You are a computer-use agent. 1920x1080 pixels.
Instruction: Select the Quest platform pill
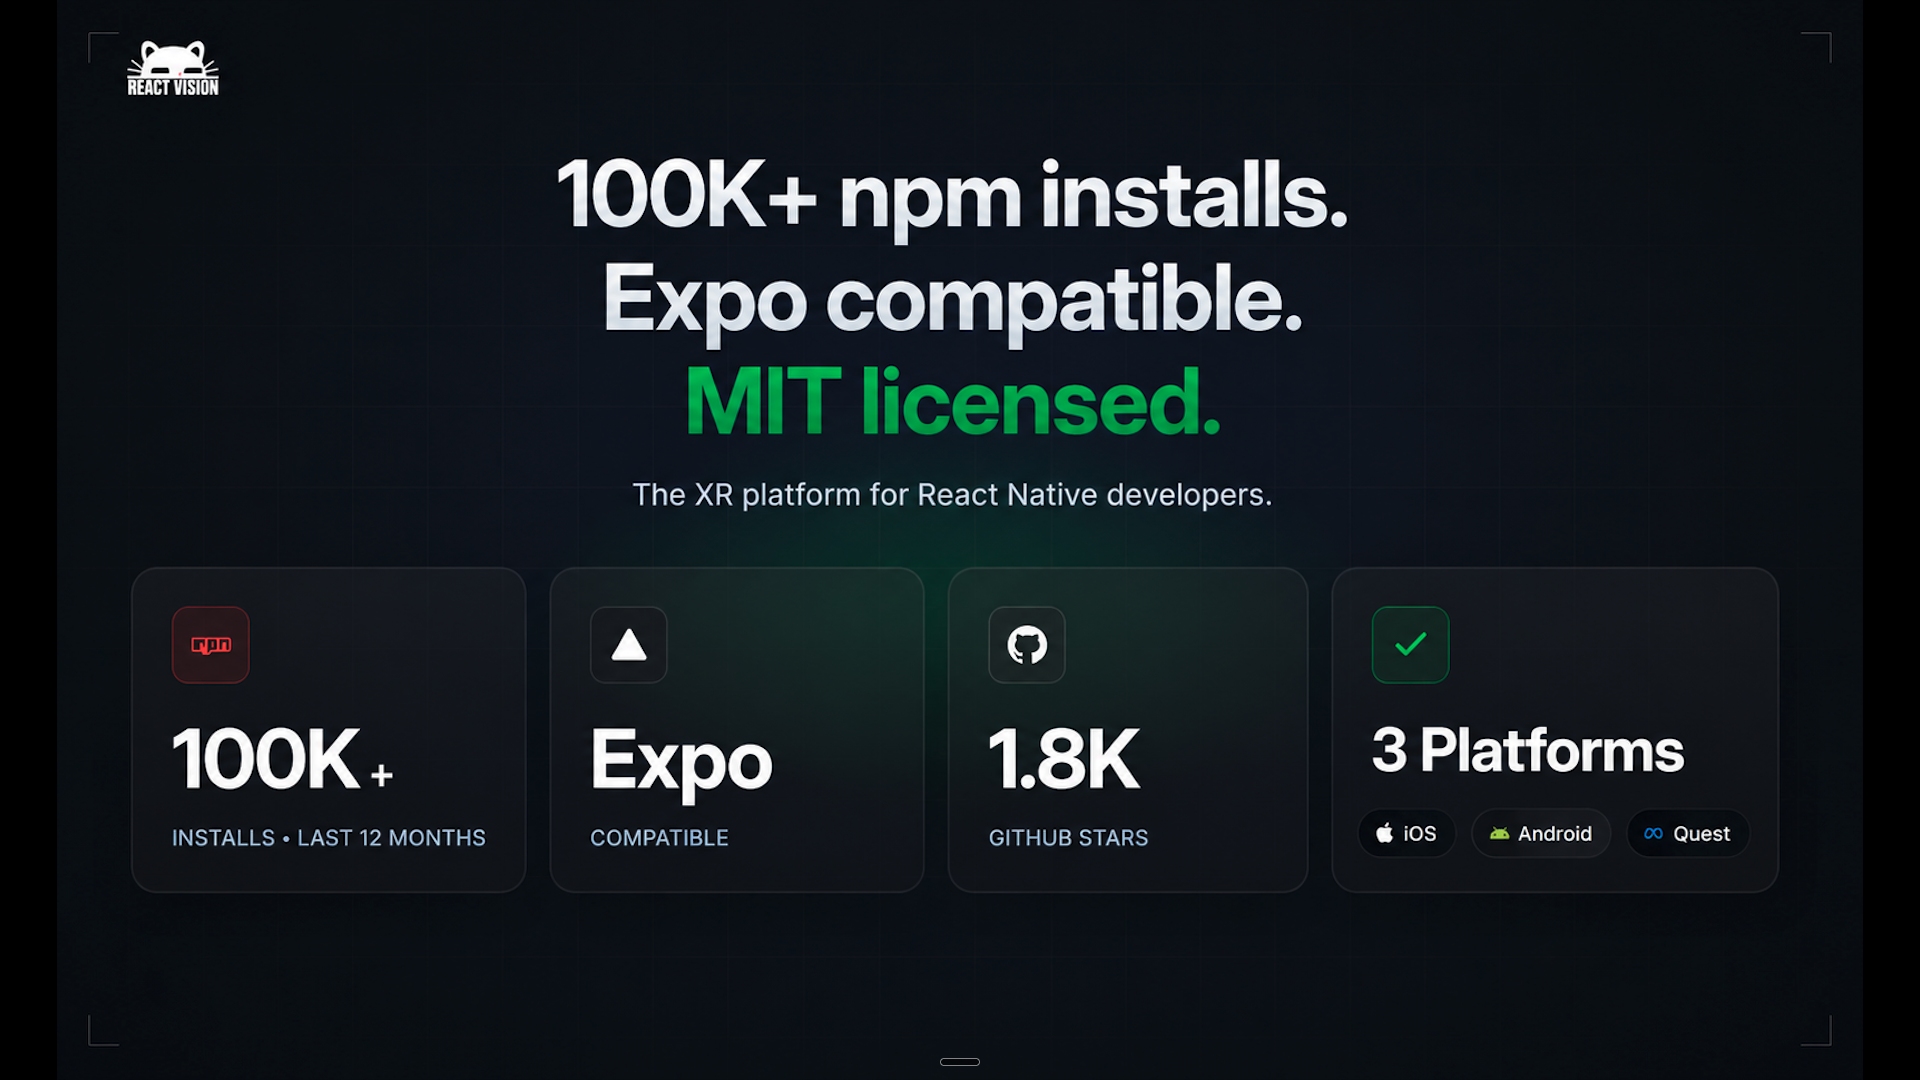(1687, 833)
